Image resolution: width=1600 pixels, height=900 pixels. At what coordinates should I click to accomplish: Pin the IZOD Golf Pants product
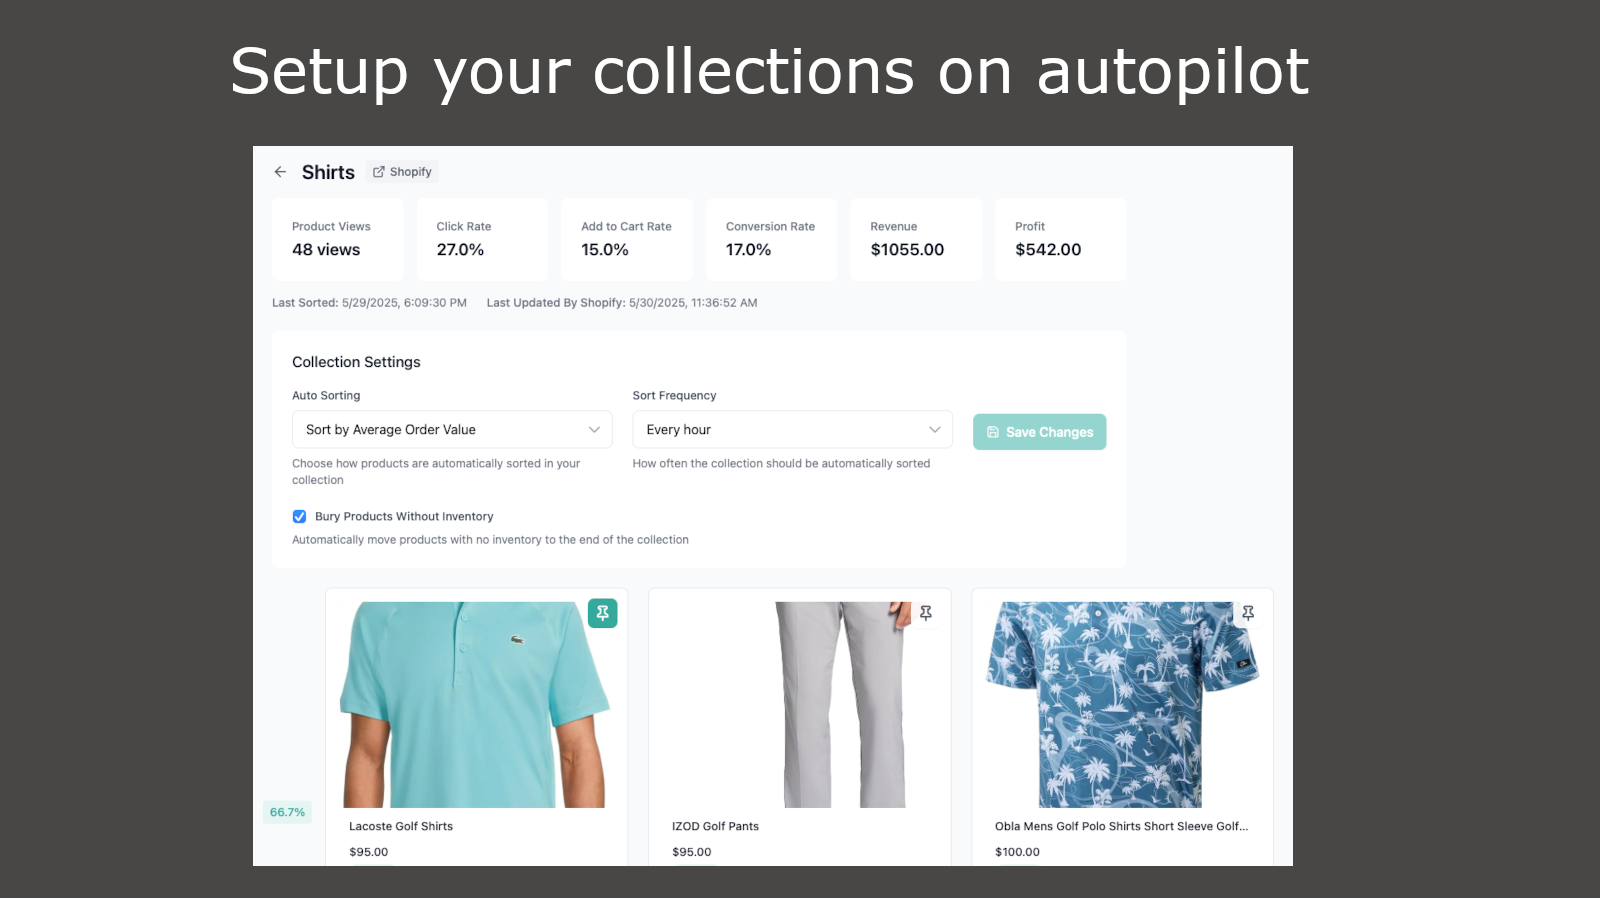tap(926, 613)
